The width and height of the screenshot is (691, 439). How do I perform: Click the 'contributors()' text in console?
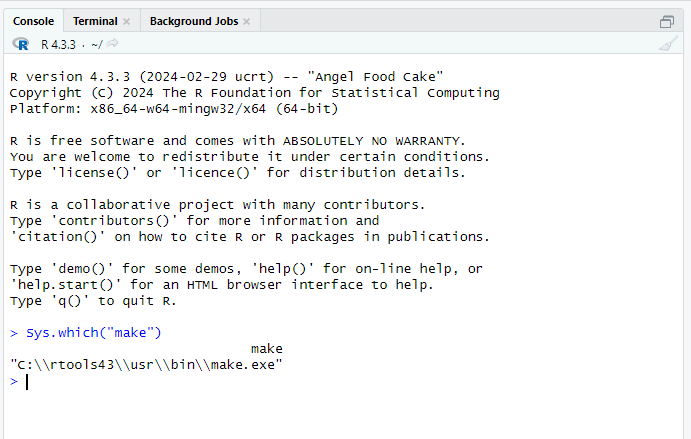coord(114,221)
